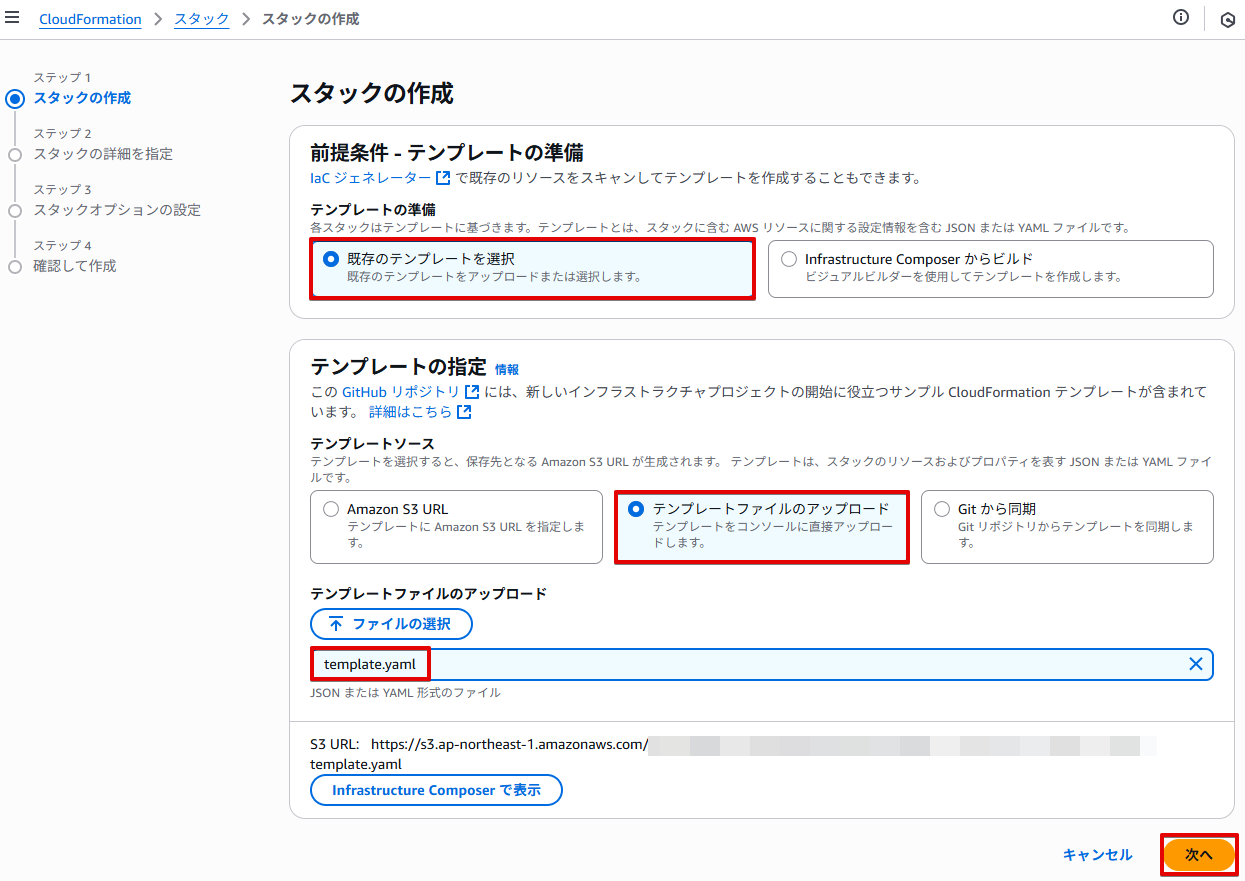Open the GitHub リポジトリ link
This screenshot has height=881, width=1245.
(x=401, y=392)
